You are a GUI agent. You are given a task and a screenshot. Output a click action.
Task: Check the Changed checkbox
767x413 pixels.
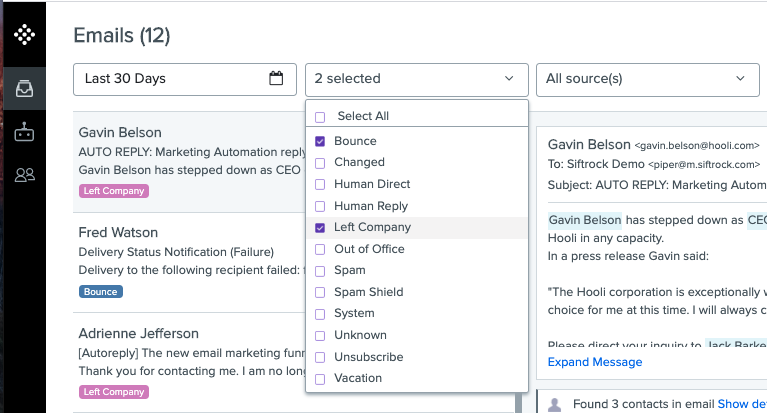[x=320, y=163]
